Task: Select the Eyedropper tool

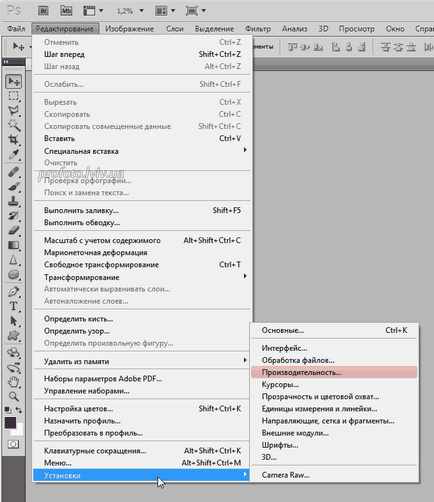Action: pyautogui.click(x=14, y=154)
